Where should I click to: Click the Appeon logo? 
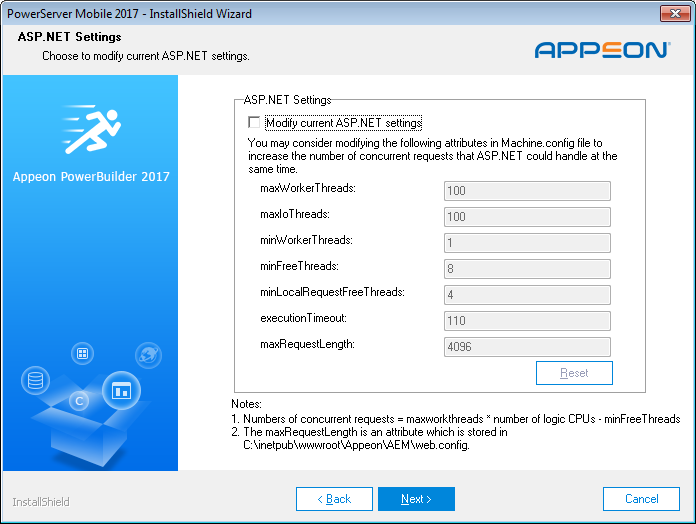(602, 50)
